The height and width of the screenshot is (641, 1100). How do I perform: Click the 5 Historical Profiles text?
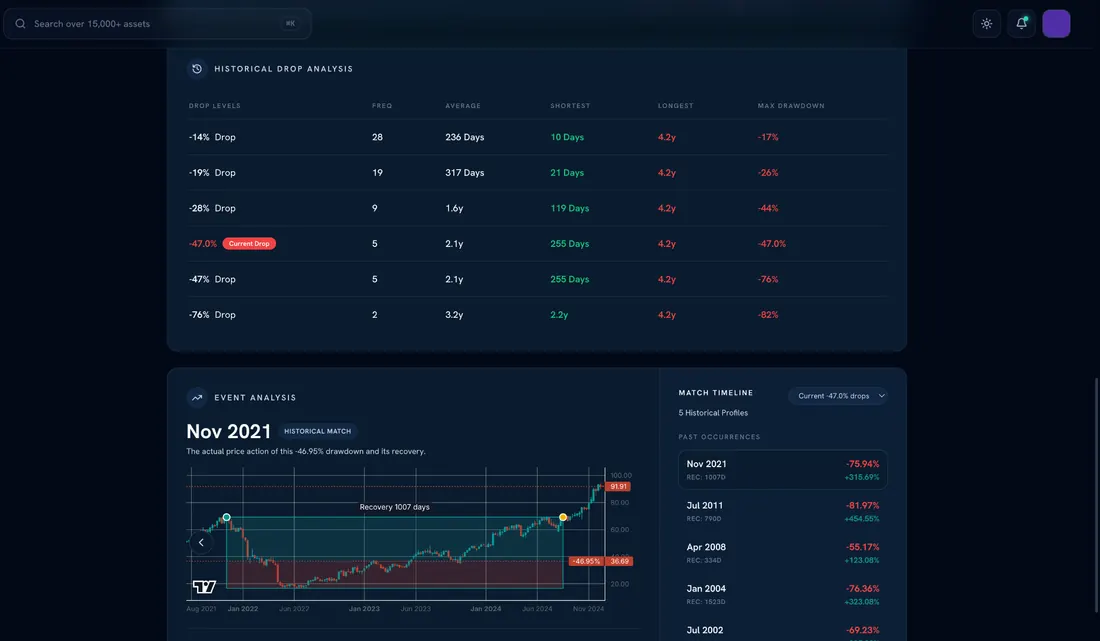(713, 413)
